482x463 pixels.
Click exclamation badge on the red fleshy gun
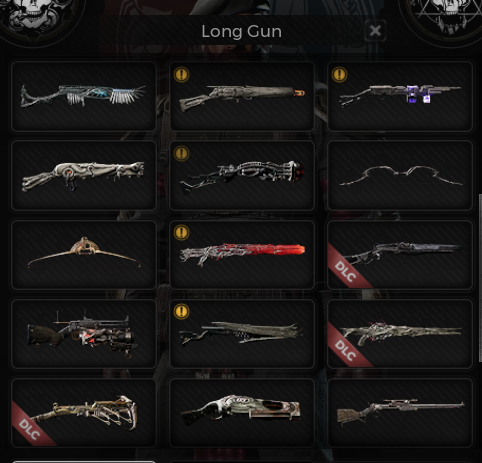(x=182, y=232)
